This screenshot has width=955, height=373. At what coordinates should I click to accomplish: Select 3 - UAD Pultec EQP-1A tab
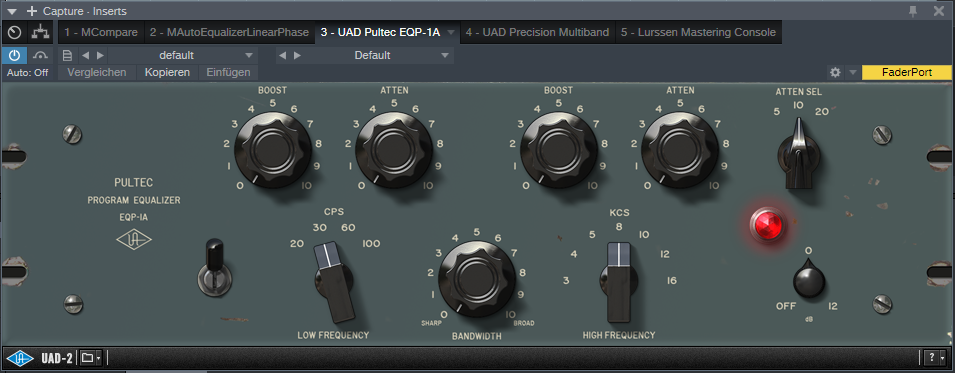[x=380, y=32]
